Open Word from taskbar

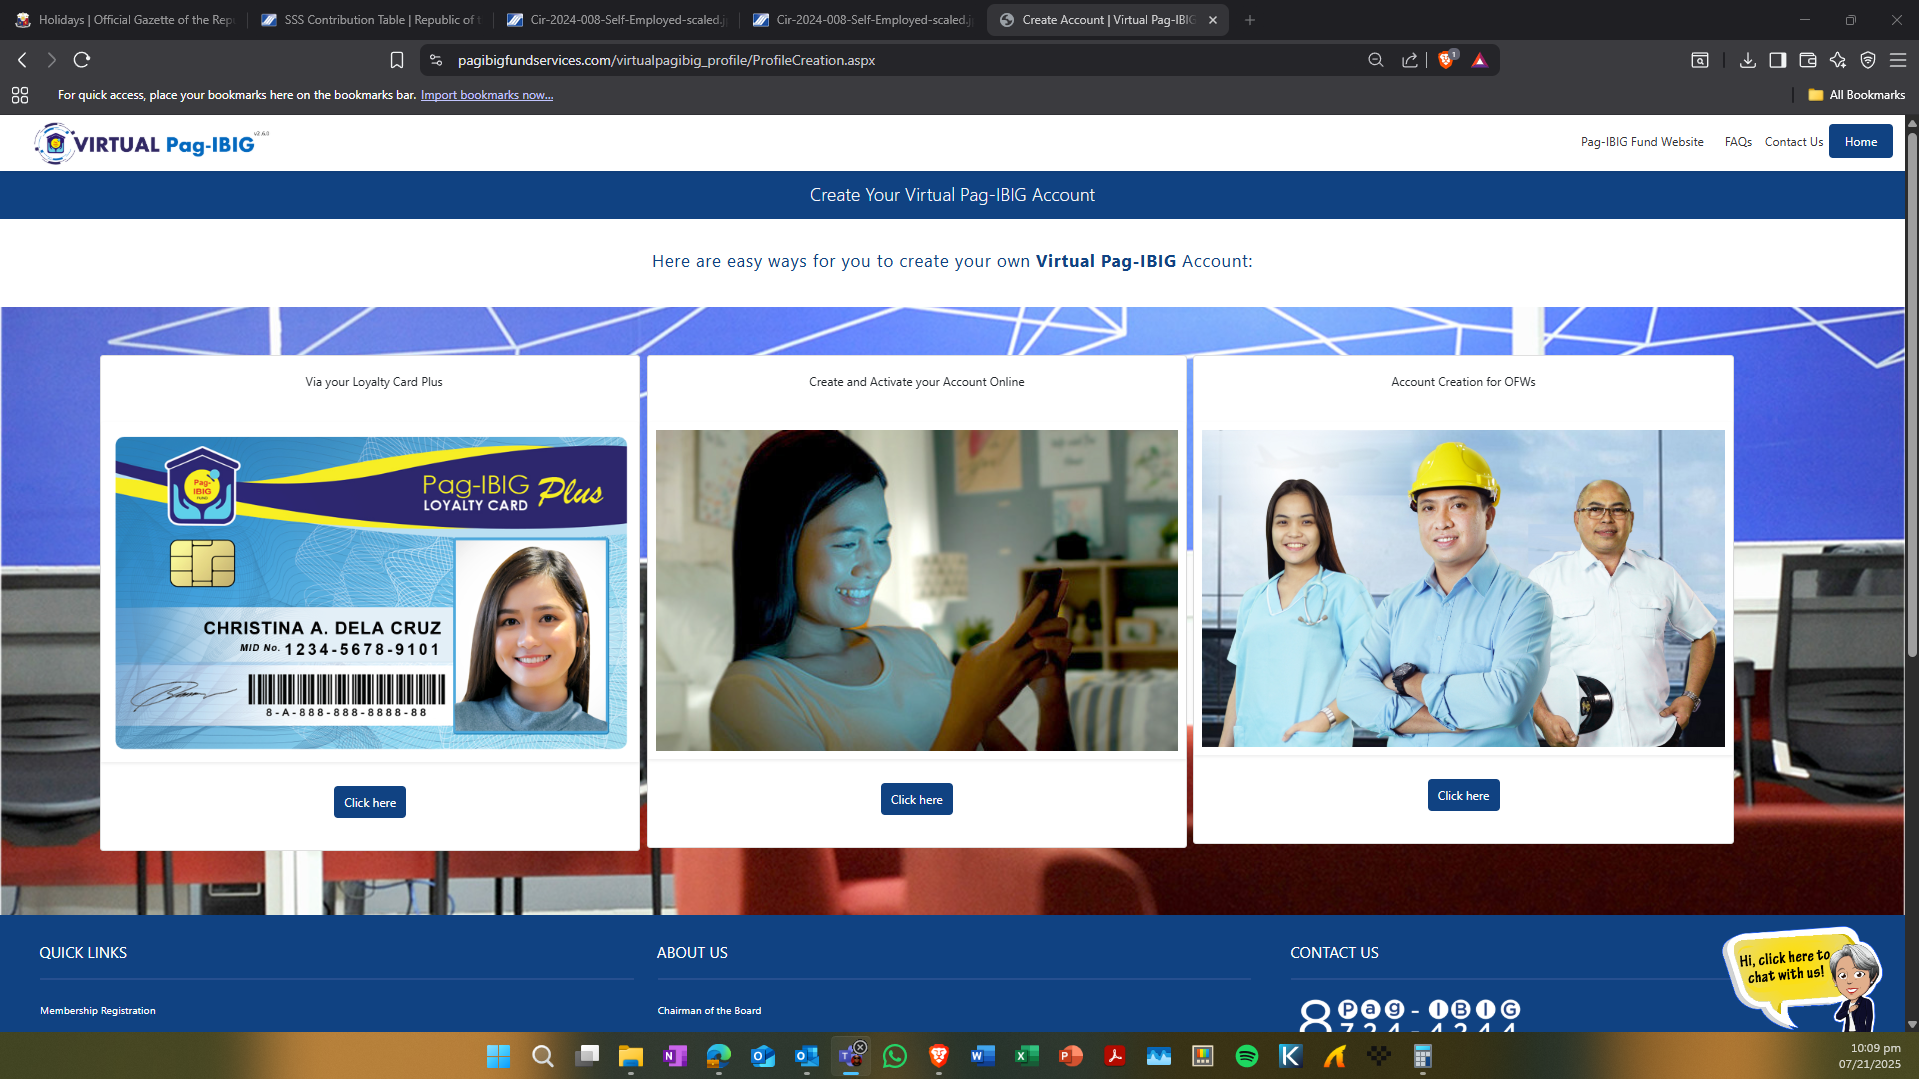pos(983,1056)
